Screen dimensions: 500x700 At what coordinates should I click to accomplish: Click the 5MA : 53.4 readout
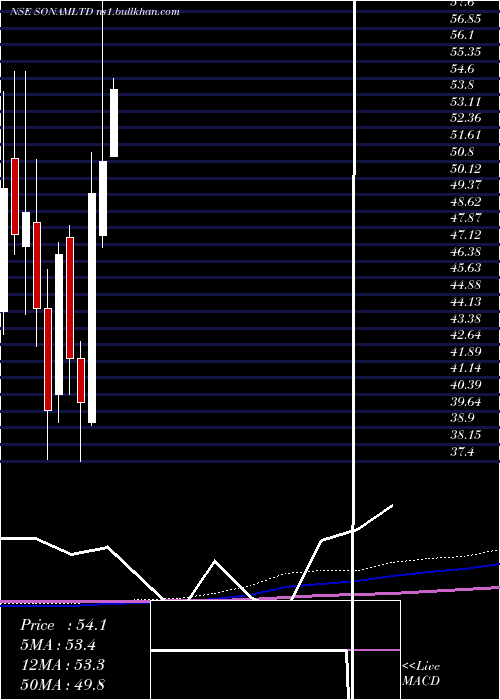coord(58,645)
